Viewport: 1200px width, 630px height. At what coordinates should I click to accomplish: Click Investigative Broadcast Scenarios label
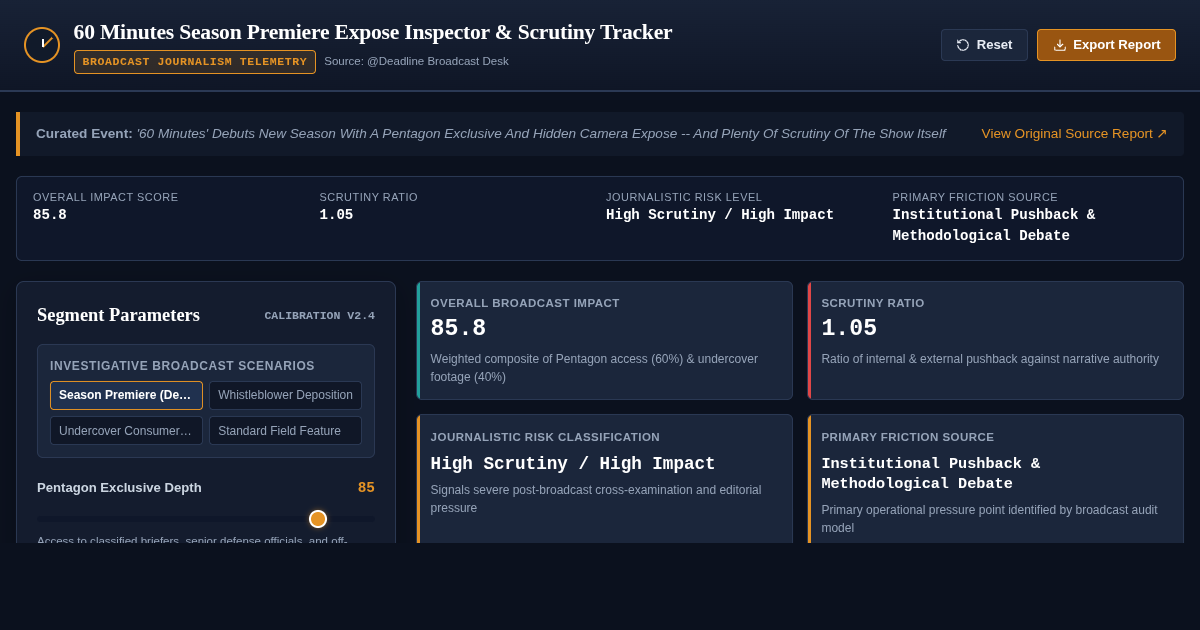(182, 366)
